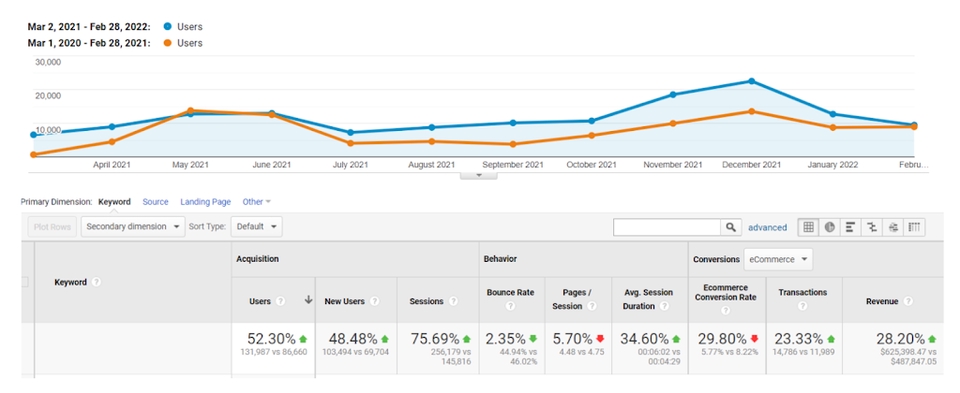Switch to the Term cloud view icon
This screenshot has height=393, width=960.
pos(893,227)
